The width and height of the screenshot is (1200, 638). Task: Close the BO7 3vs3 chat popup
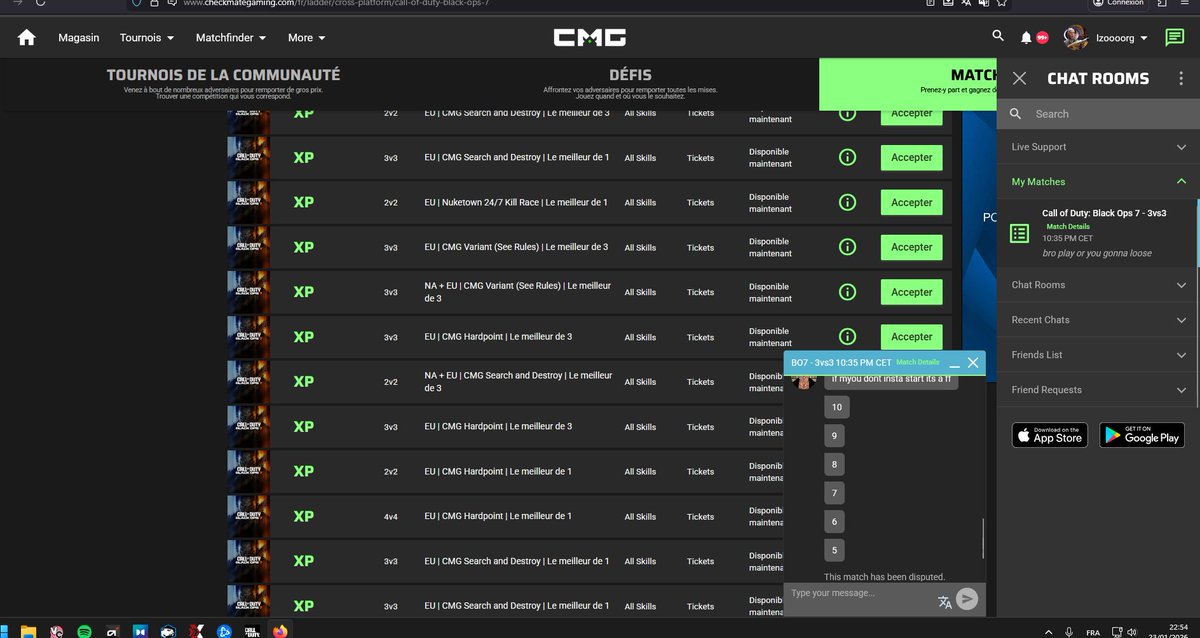click(x=973, y=363)
